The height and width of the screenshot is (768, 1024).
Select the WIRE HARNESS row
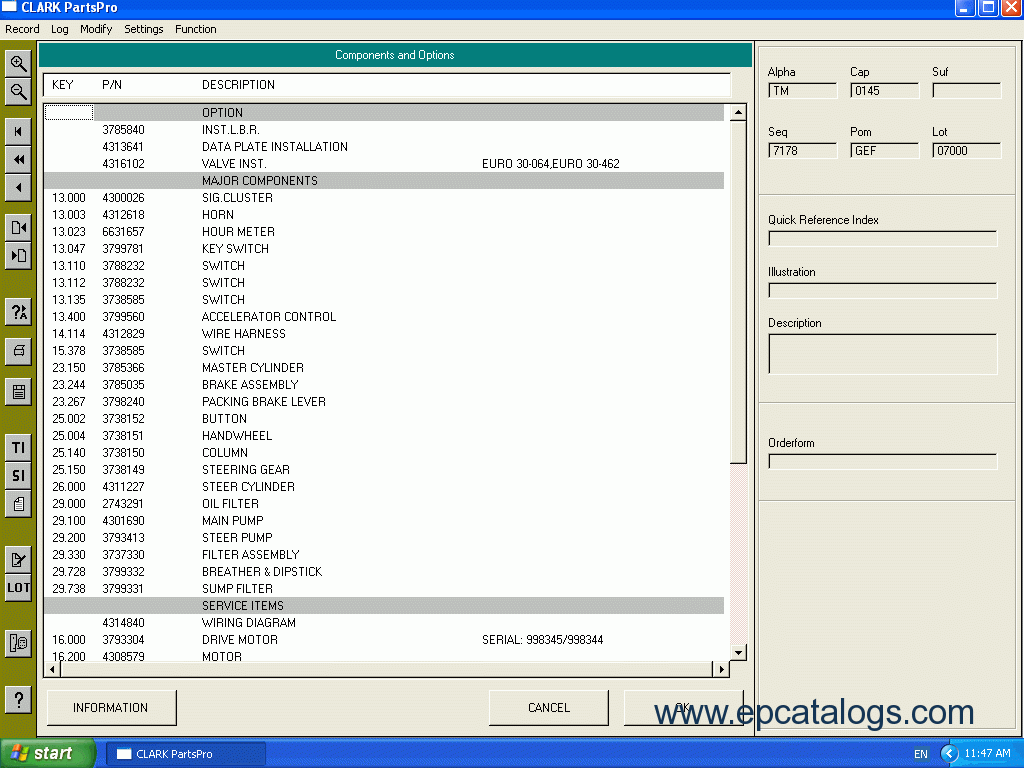click(384, 334)
